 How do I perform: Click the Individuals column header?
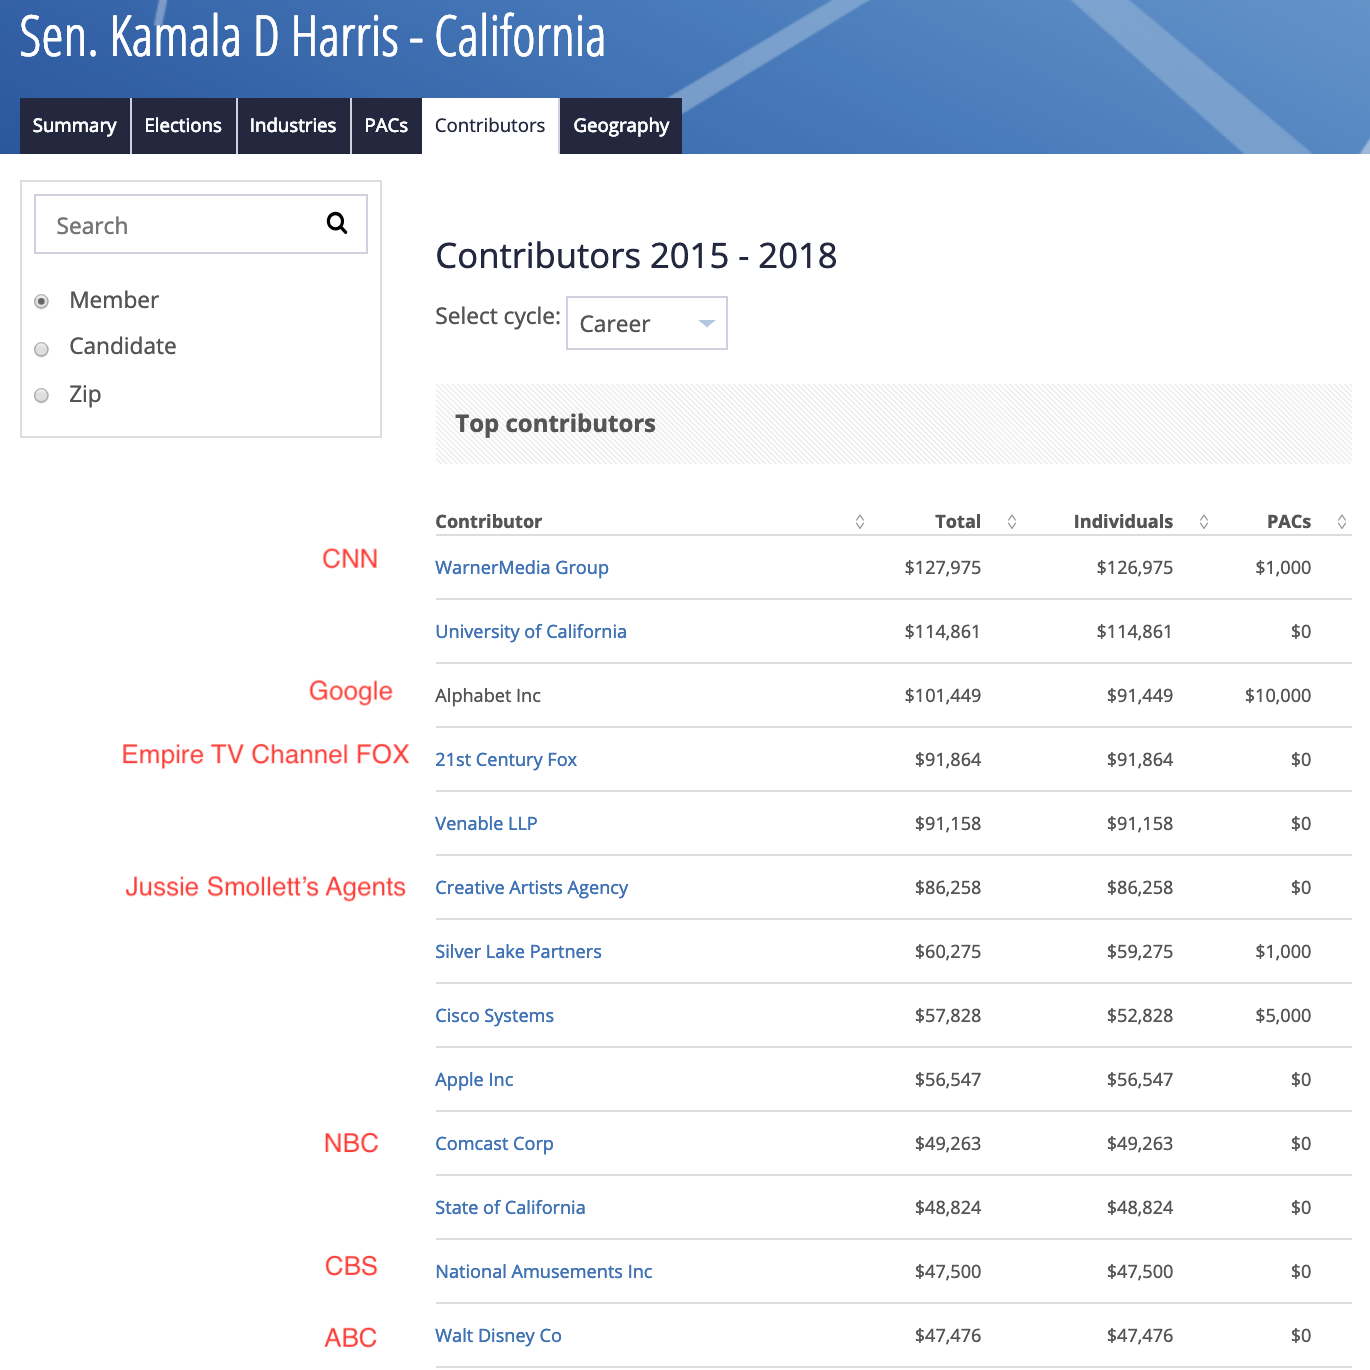point(1123,521)
